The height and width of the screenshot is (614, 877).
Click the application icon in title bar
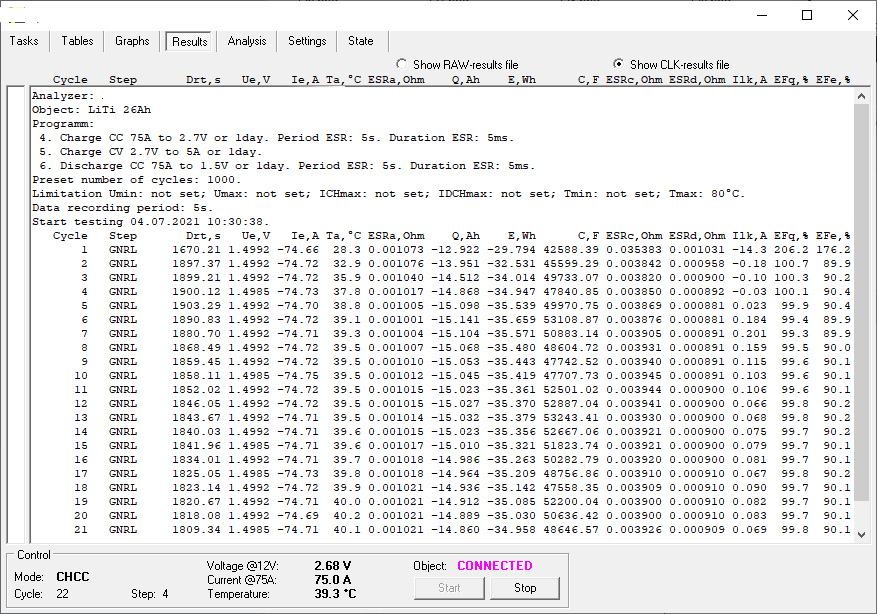(x=17, y=15)
